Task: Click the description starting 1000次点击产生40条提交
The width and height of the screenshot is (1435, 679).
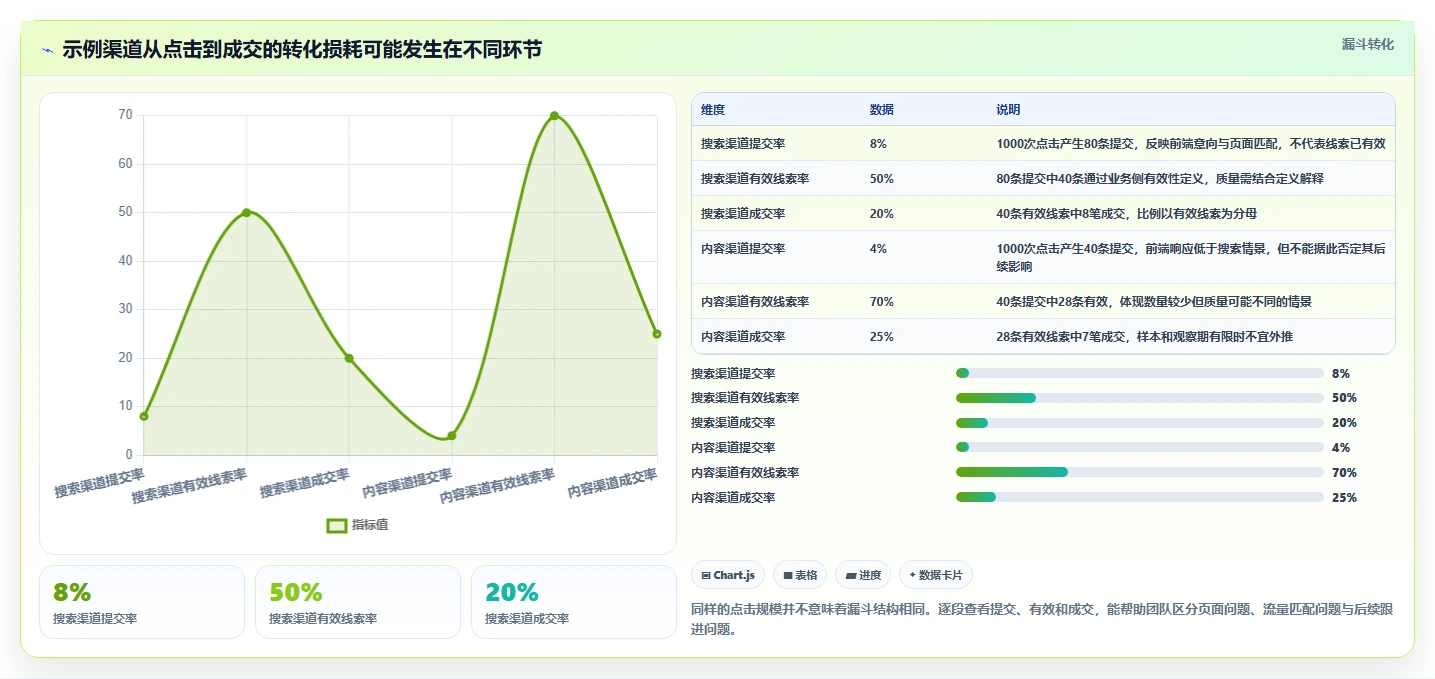Action: tap(1191, 258)
